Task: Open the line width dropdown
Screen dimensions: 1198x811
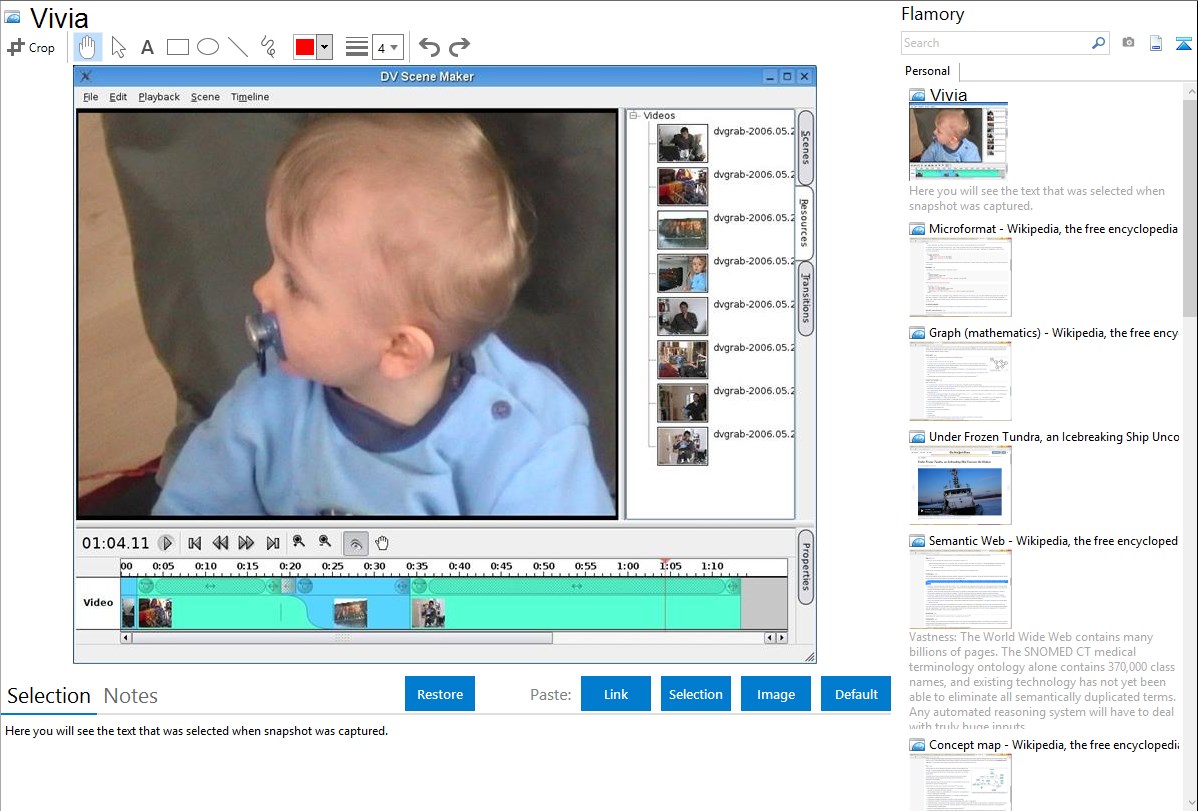Action: pos(387,47)
